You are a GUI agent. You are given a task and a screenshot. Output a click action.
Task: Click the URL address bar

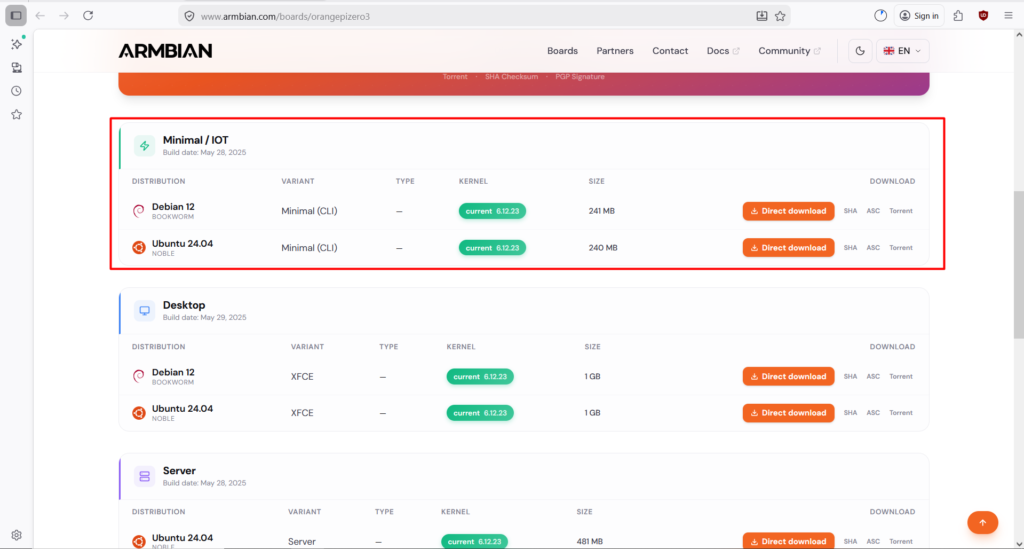[x=450, y=16]
